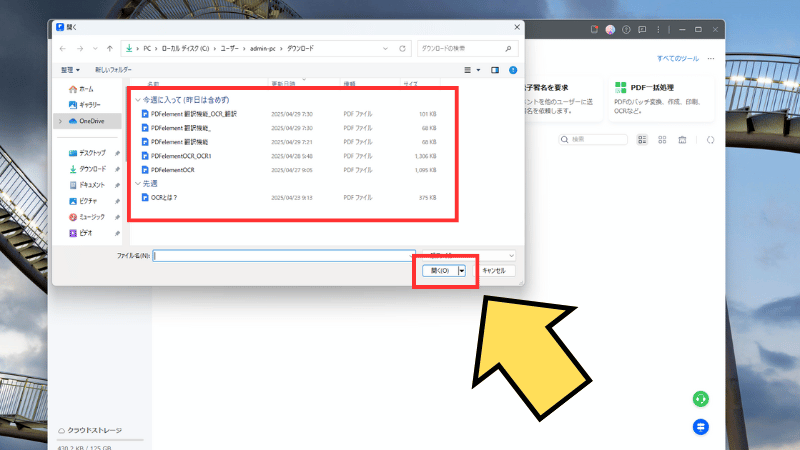Collapse the 先週 group
Image resolution: width=800 pixels, height=450 pixels.
tap(138, 184)
